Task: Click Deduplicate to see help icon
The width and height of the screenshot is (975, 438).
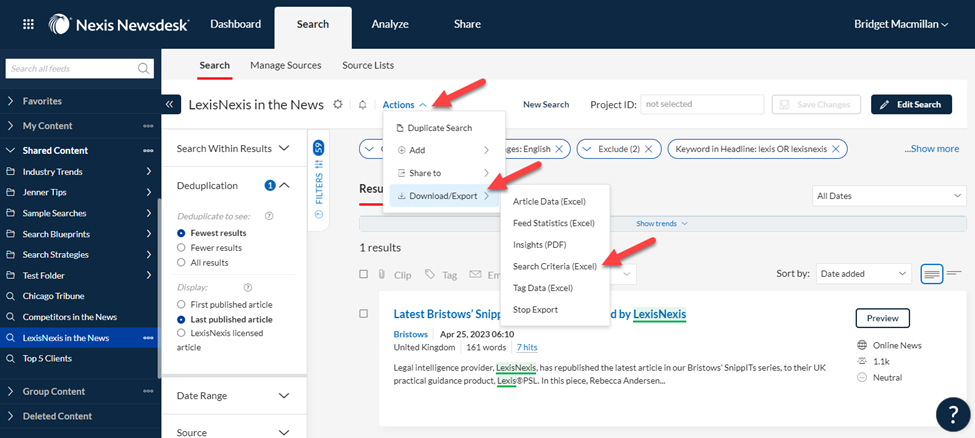Action: tap(269, 217)
